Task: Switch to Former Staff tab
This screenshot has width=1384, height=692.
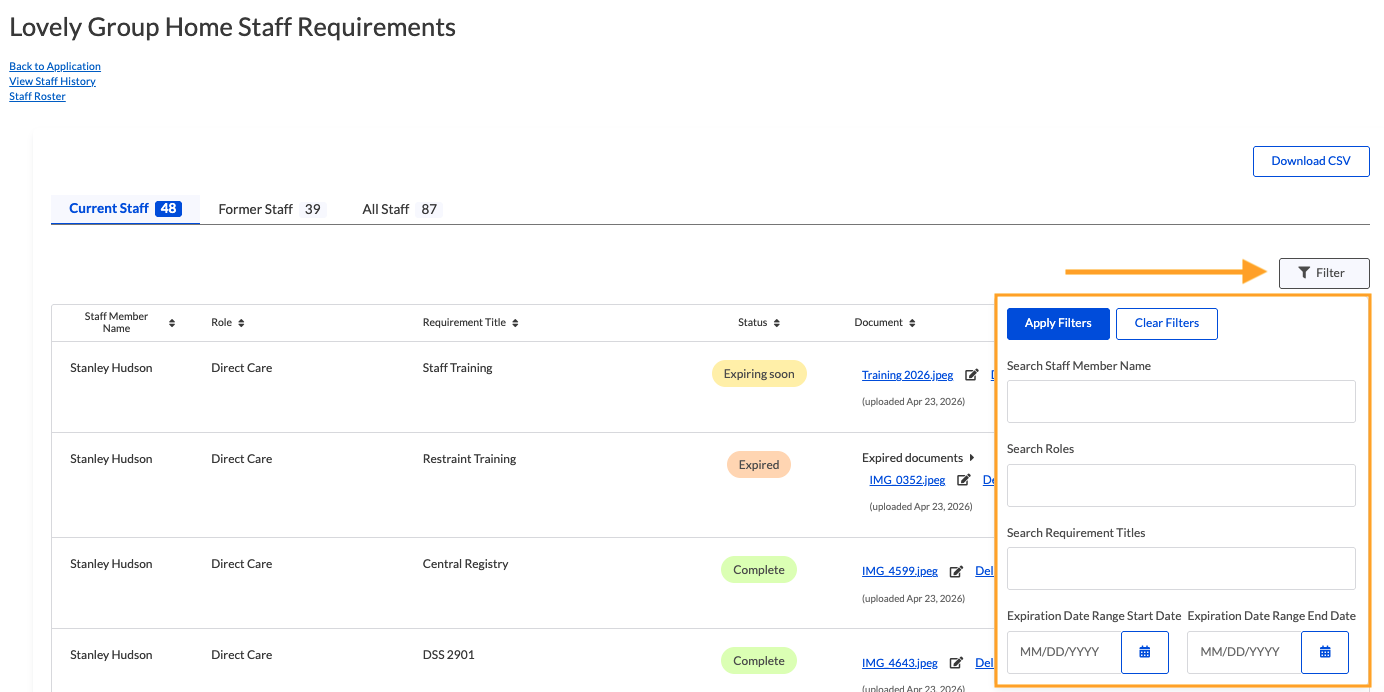Action: coord(271,209)
